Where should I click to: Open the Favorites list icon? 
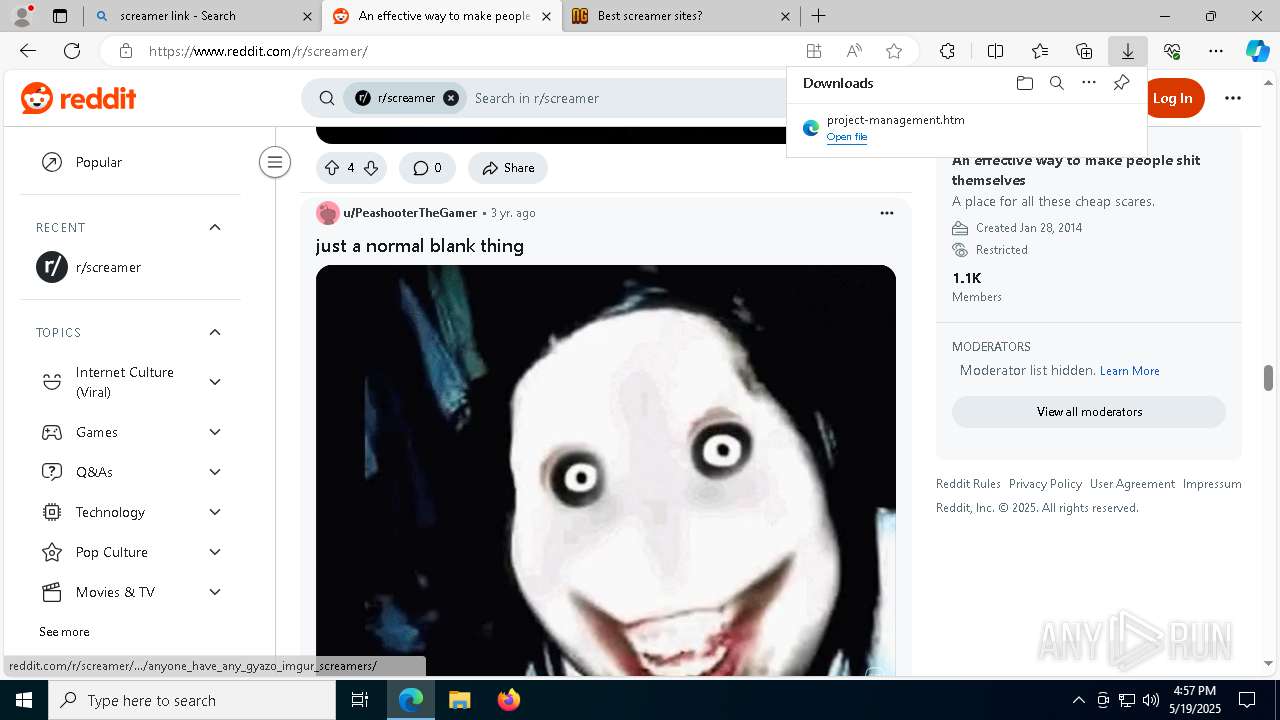pos(1040,51)
